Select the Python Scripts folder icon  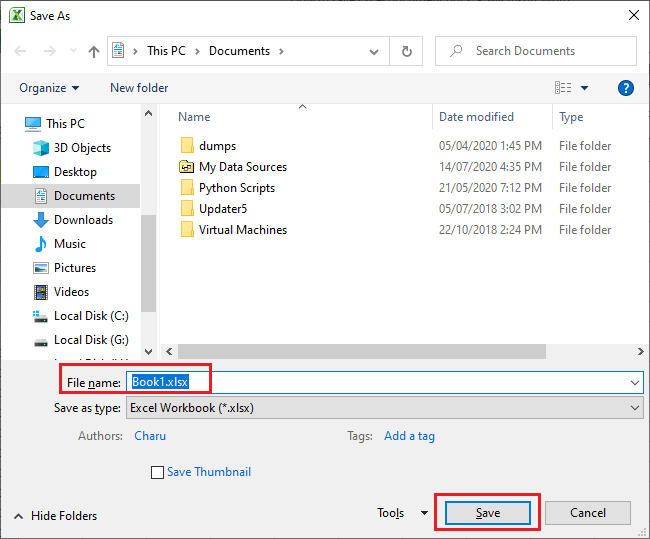187,187
